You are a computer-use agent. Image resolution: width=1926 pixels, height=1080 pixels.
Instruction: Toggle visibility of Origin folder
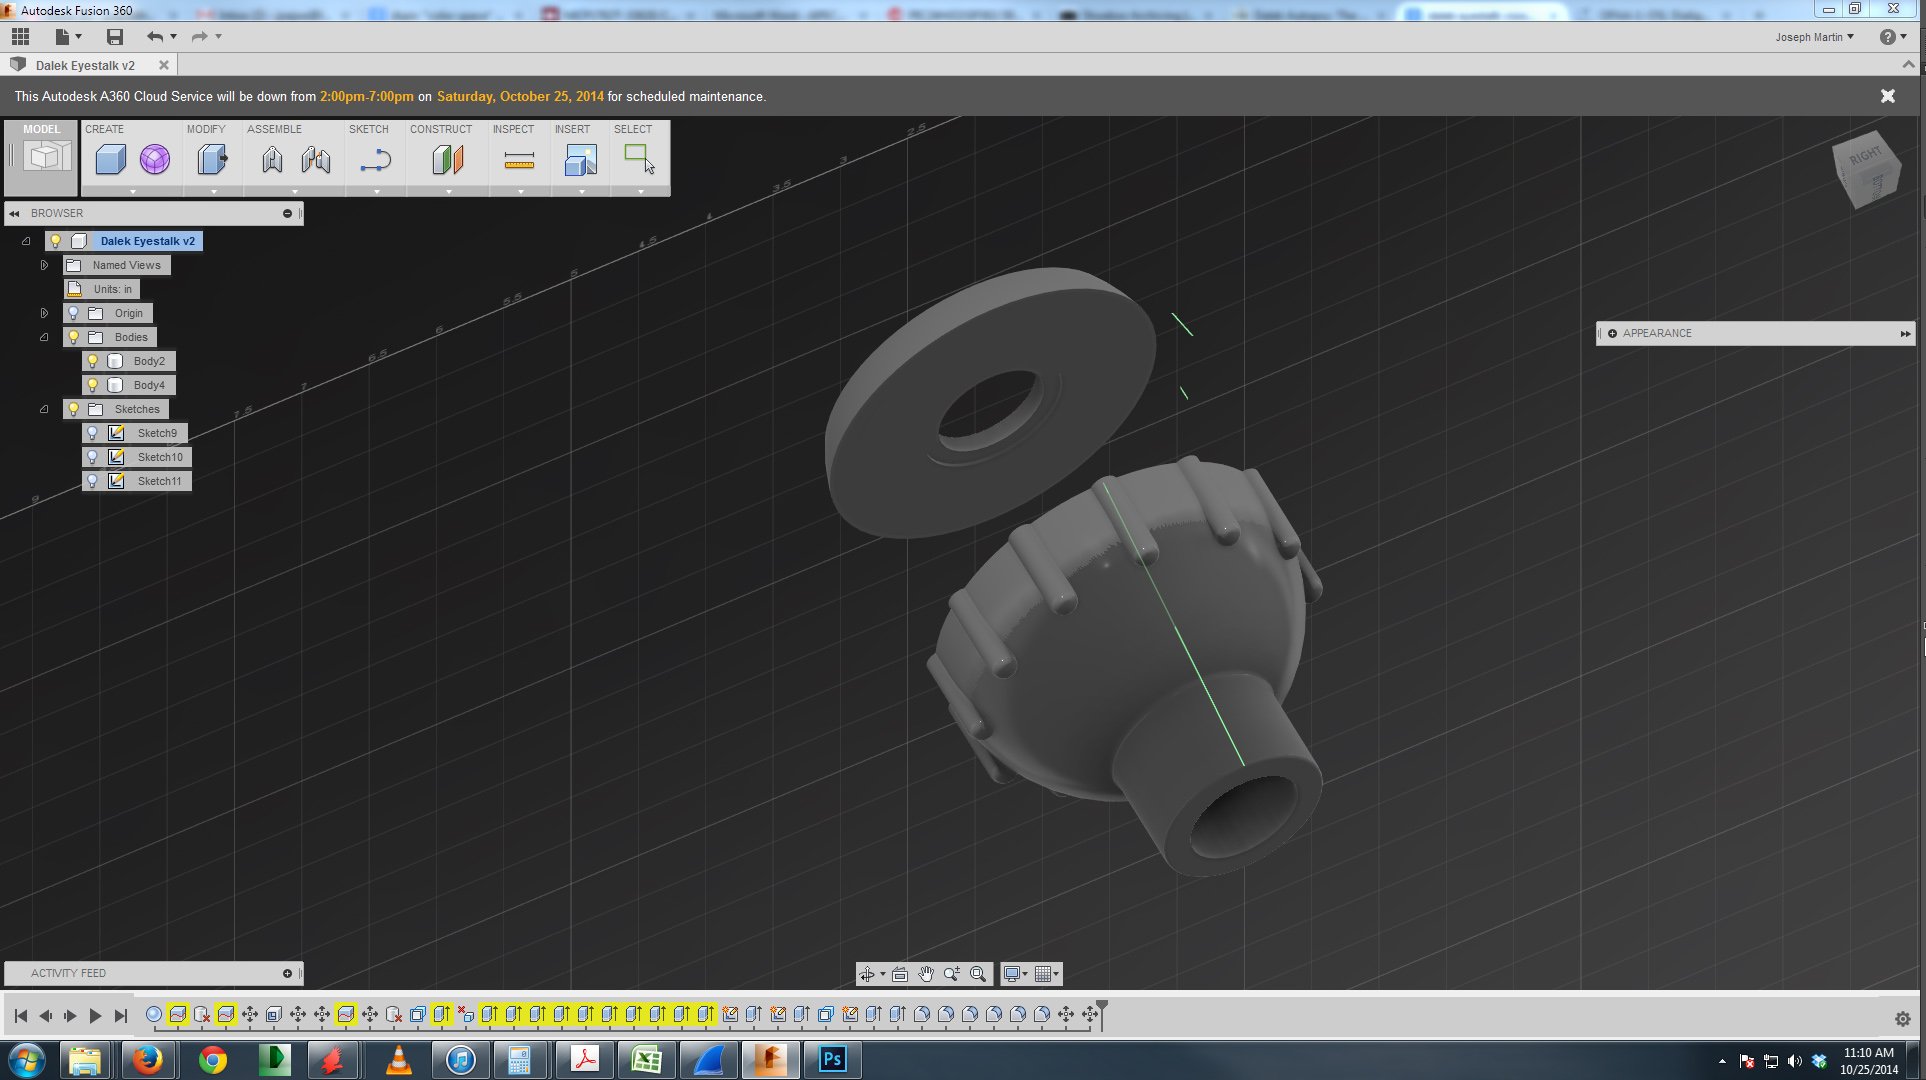point(73,313)
